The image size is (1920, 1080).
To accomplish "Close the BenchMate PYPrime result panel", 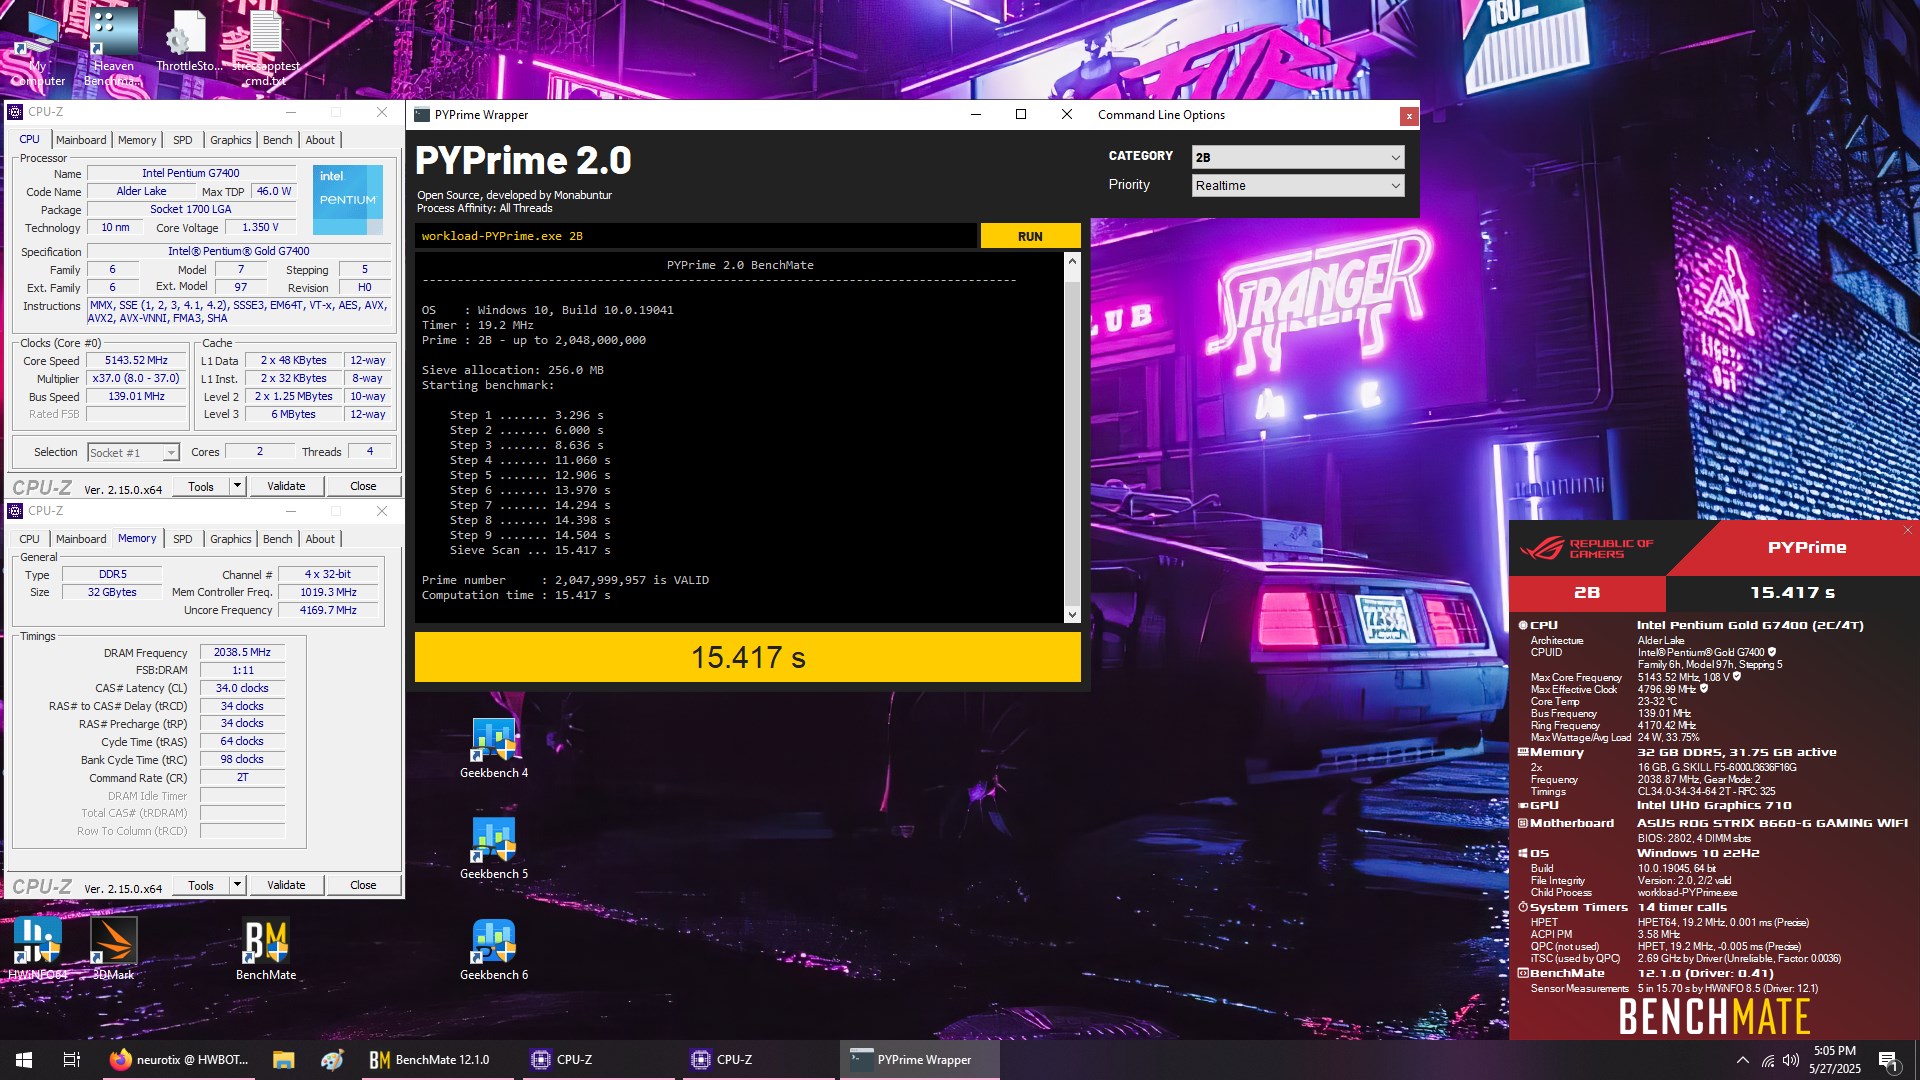I will [1908, 529].
